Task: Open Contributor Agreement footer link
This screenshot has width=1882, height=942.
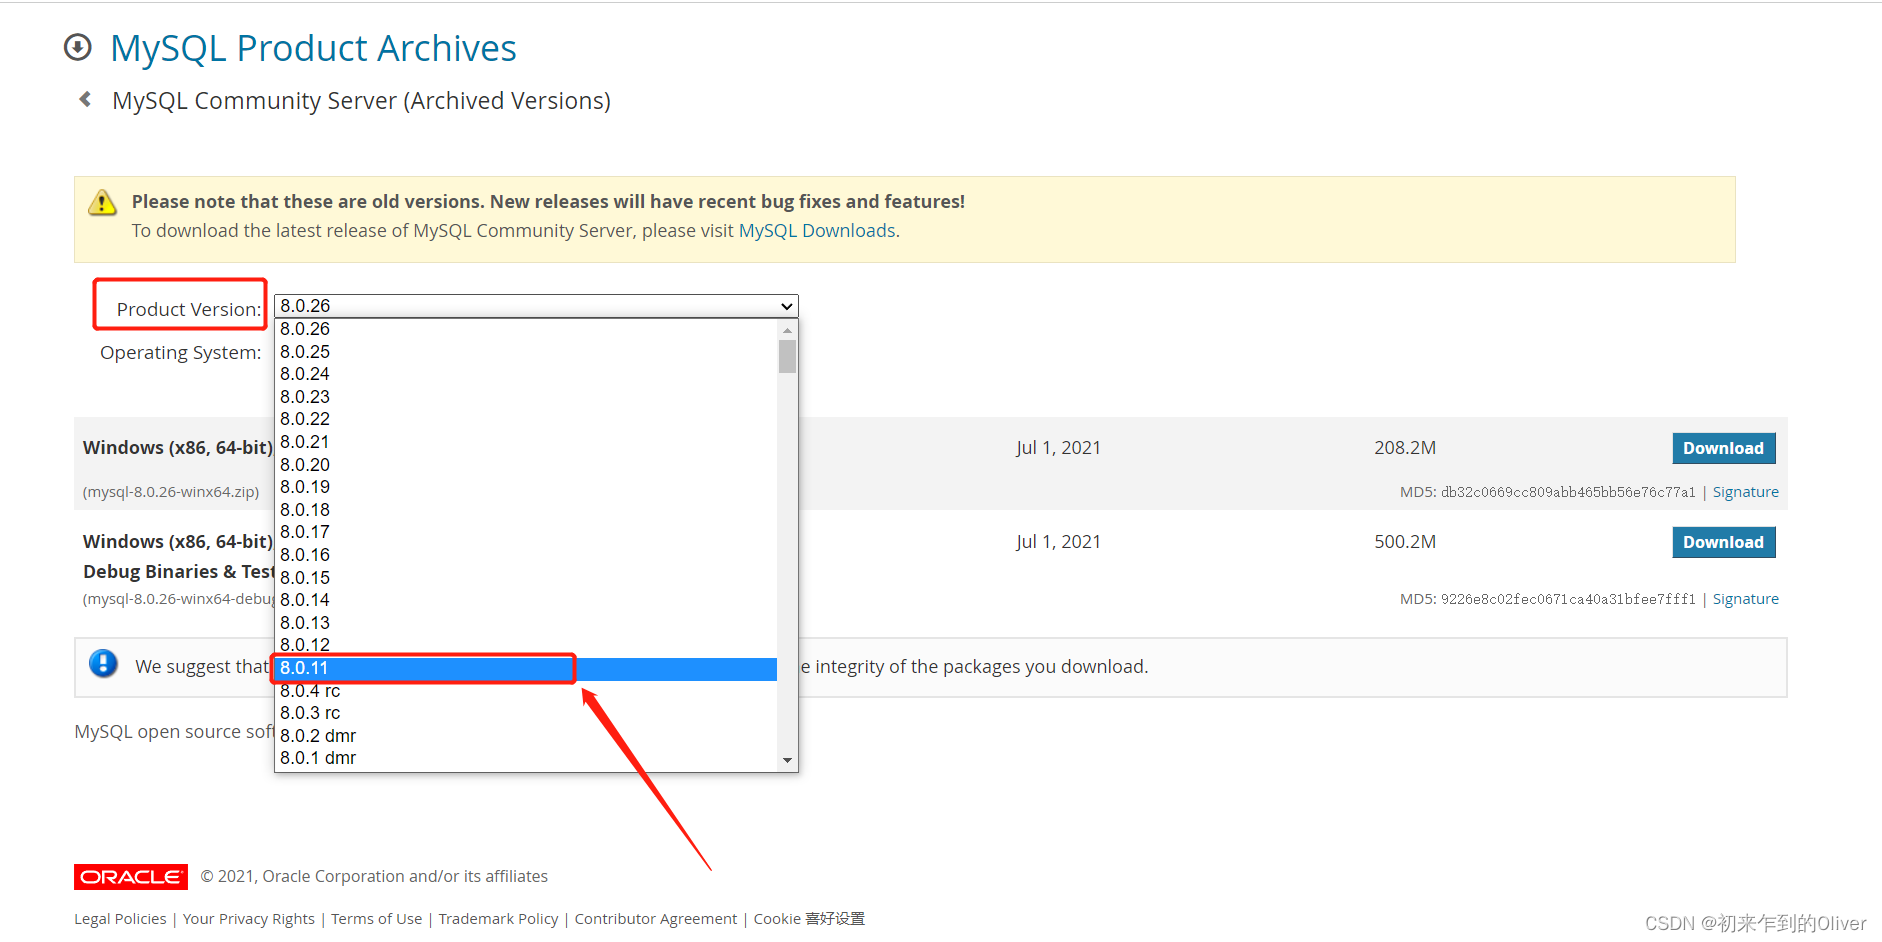Action: point(655,919)
